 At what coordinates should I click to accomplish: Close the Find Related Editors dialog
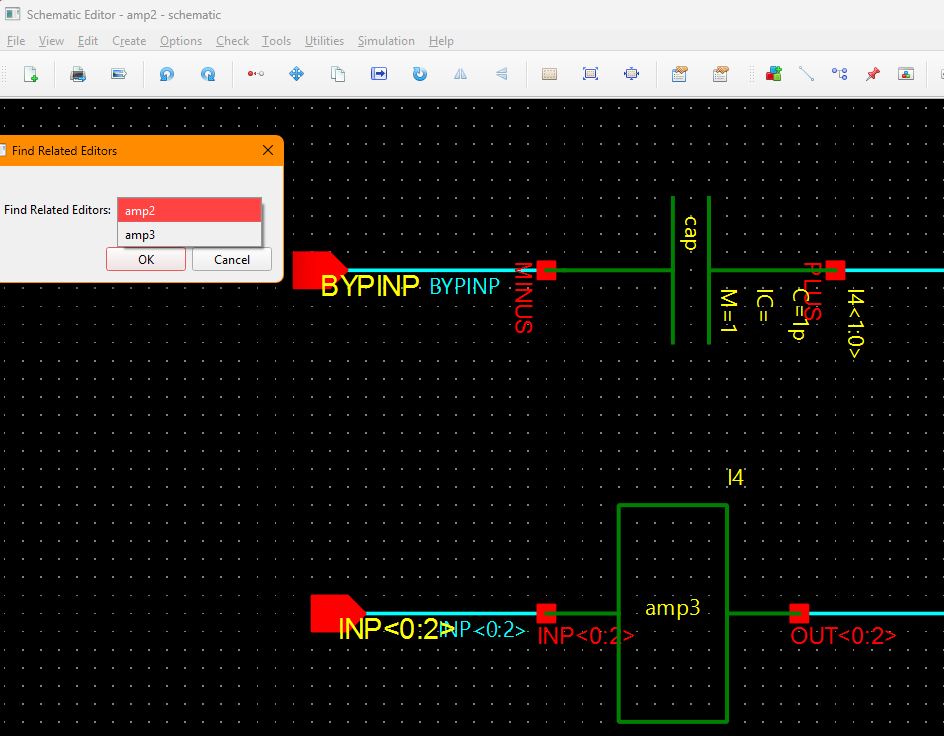pos(267,151)
